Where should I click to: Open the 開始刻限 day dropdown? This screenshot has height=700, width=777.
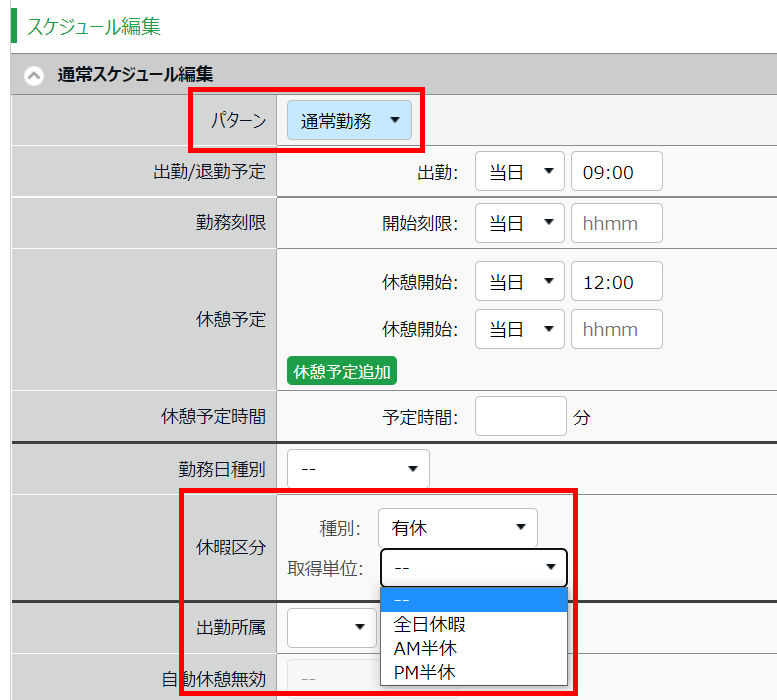520,224
